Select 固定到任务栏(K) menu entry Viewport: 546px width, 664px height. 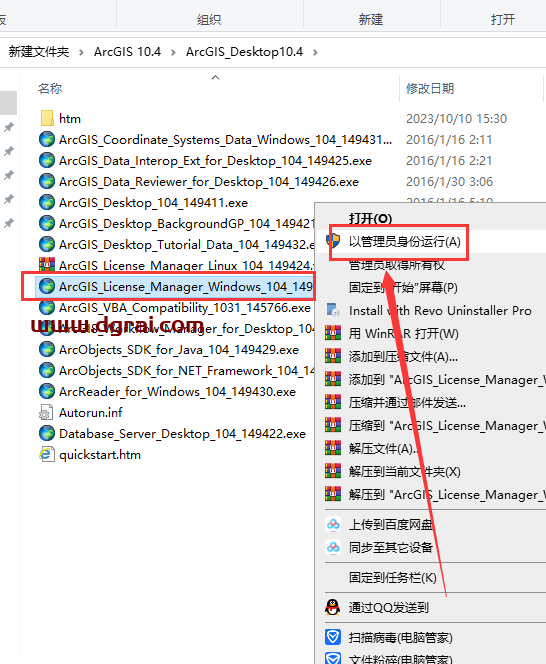(x=393, y=578)
